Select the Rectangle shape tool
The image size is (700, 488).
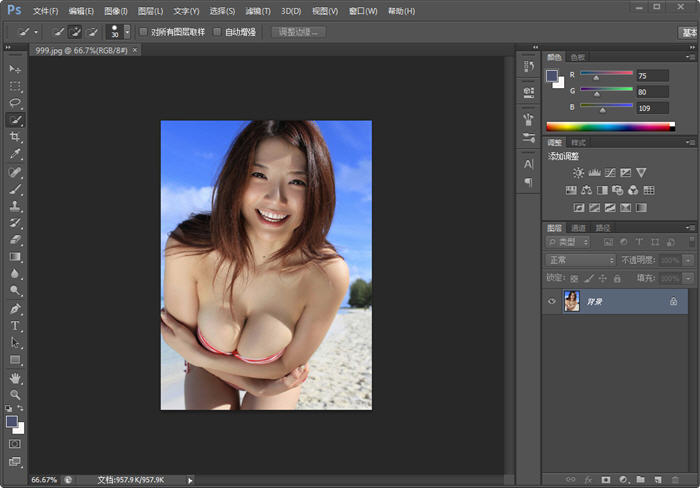pos(15,360)
